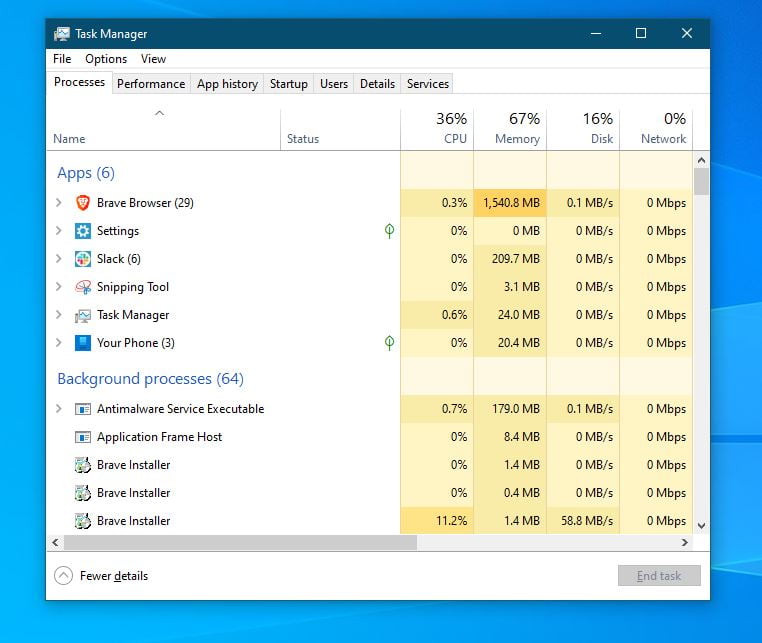Switch to the Services tab
762x643 pixels.
(428, 84)
